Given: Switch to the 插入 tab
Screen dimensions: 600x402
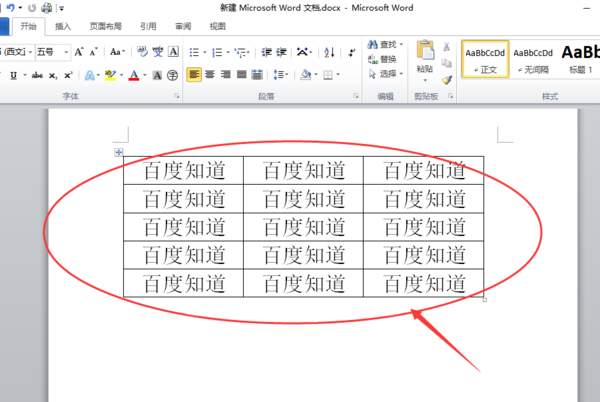Looking at the screenshot, I should point(63,26).
